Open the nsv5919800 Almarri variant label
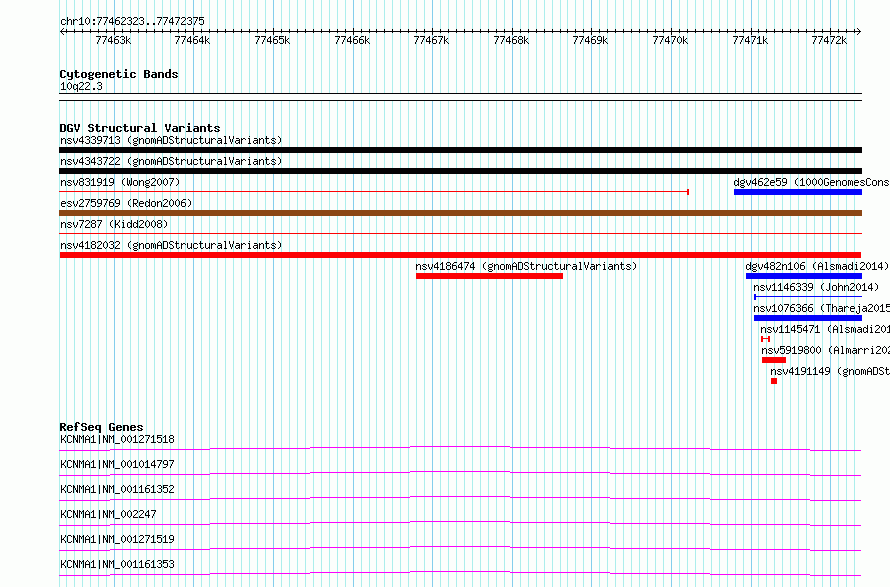 pos(825,350)
